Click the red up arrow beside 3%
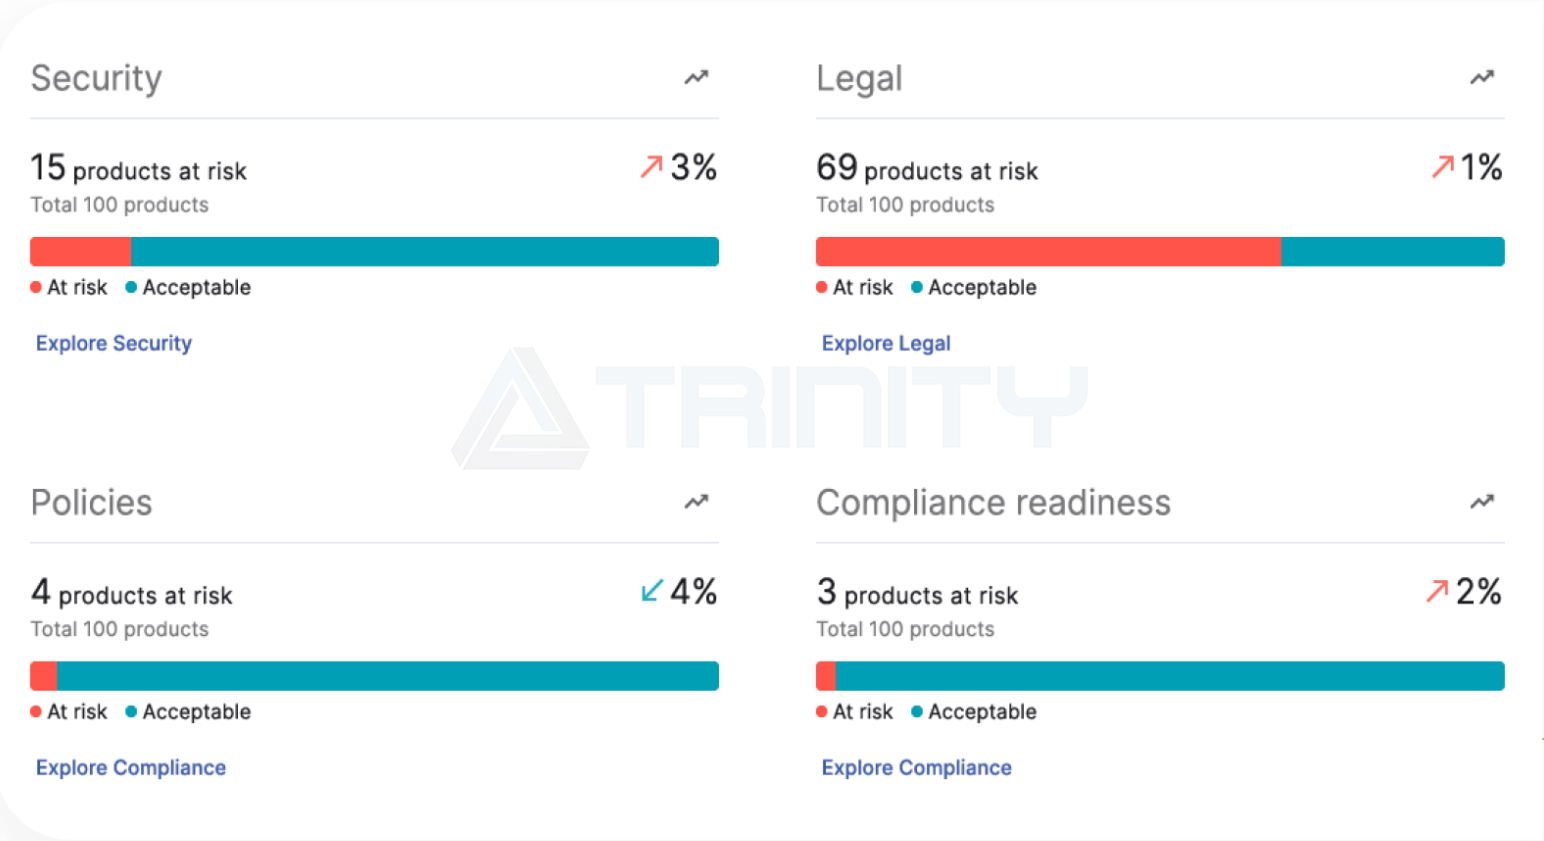Screen dimensions: 1544x841 point(651,167)
